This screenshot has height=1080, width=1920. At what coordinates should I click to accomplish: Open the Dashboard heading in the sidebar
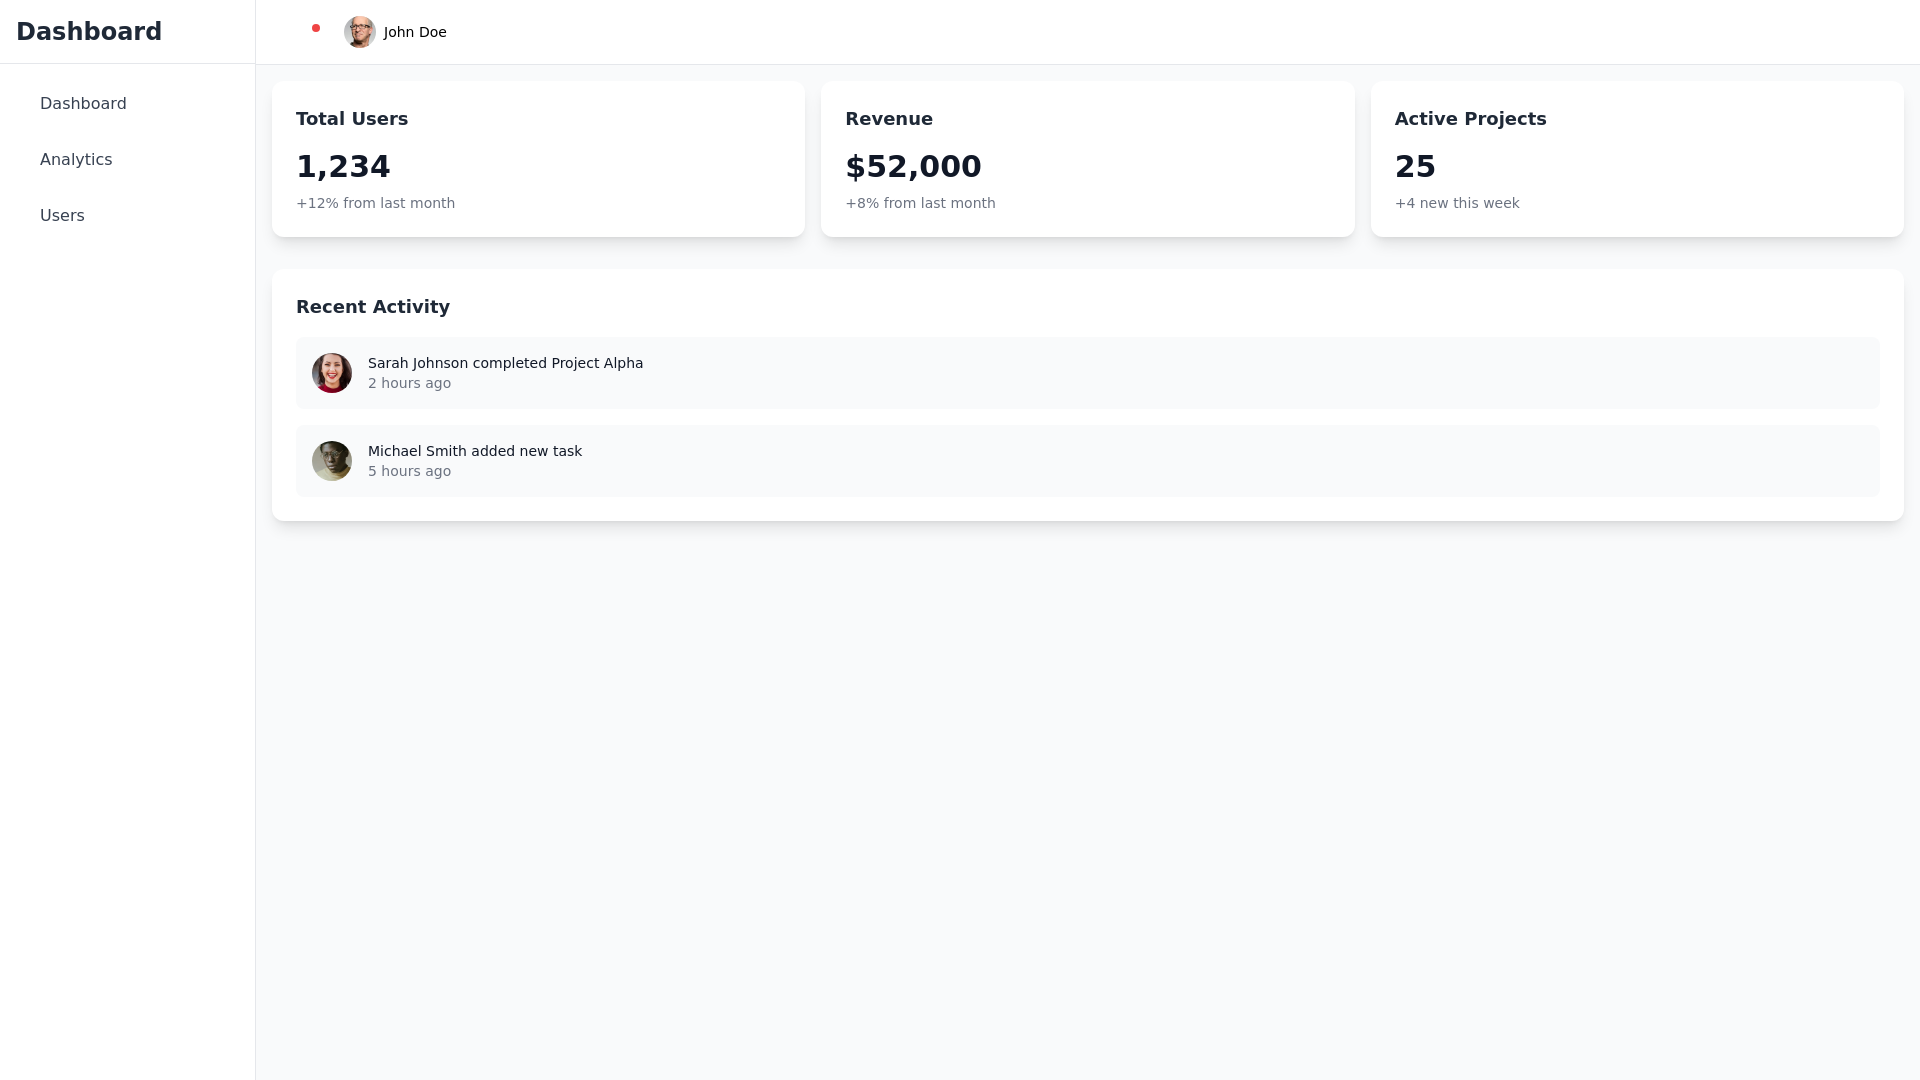pos(88,31)
